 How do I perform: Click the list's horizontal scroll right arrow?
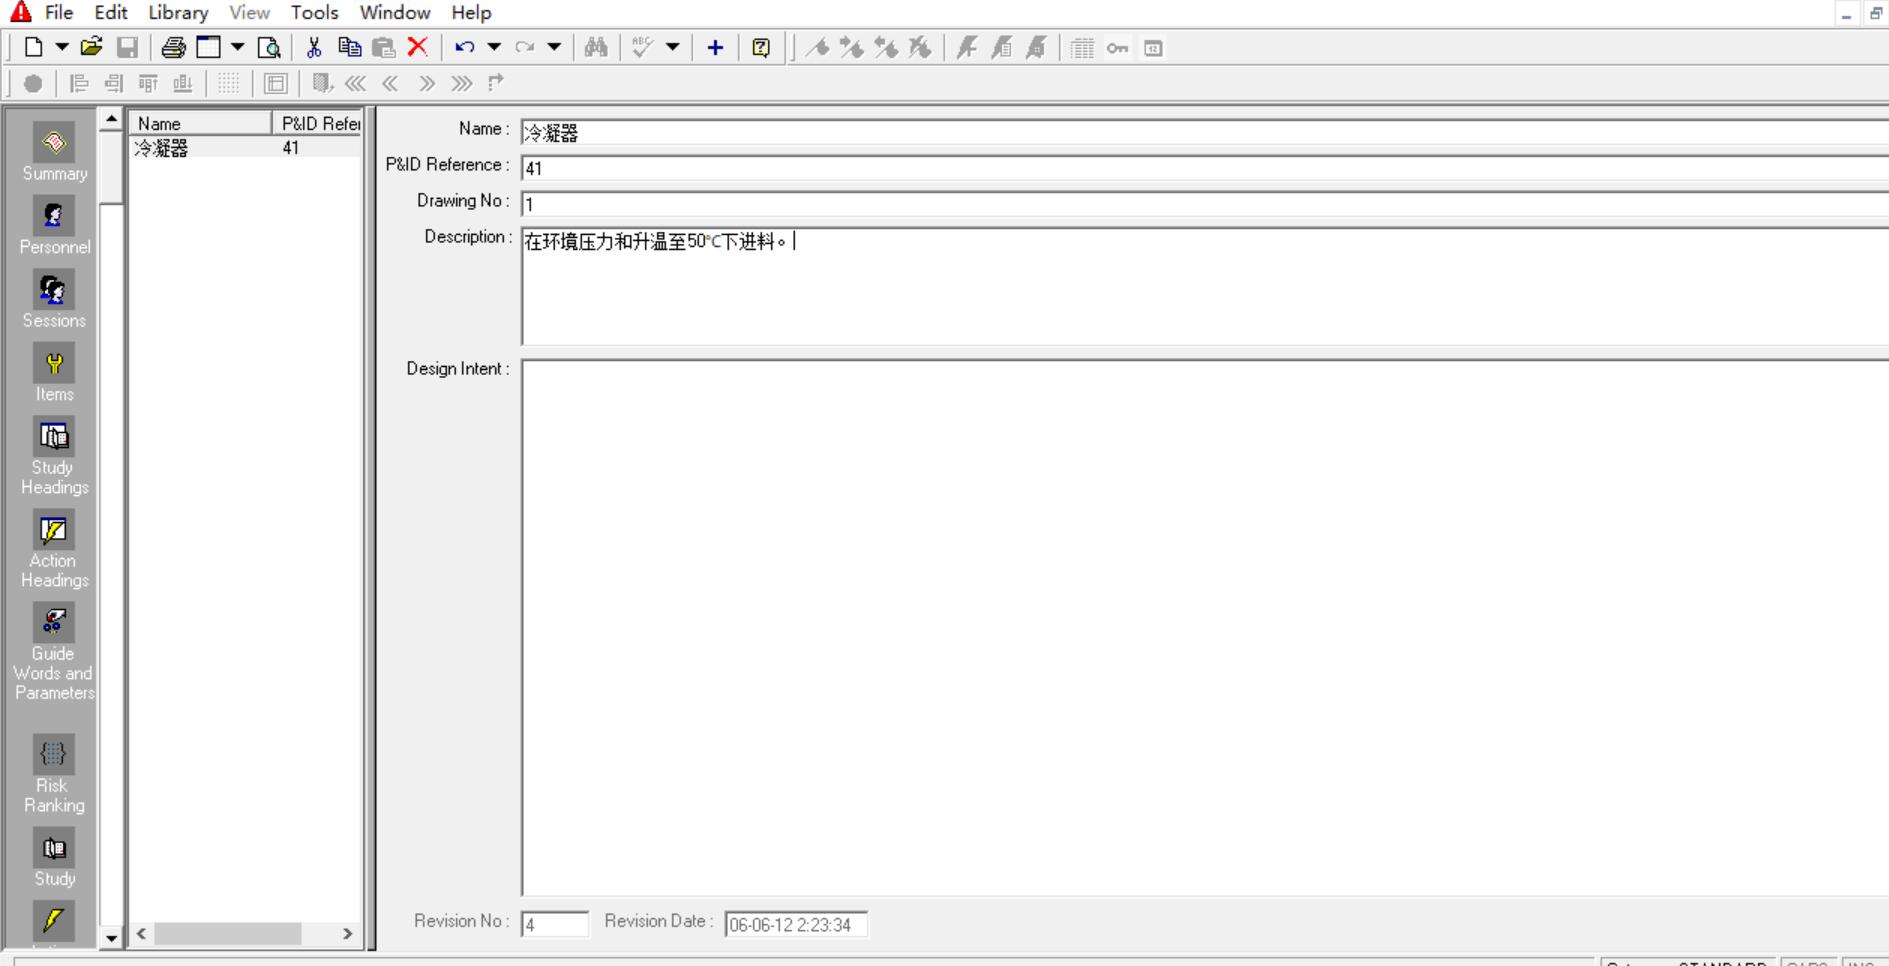point(347,933)
